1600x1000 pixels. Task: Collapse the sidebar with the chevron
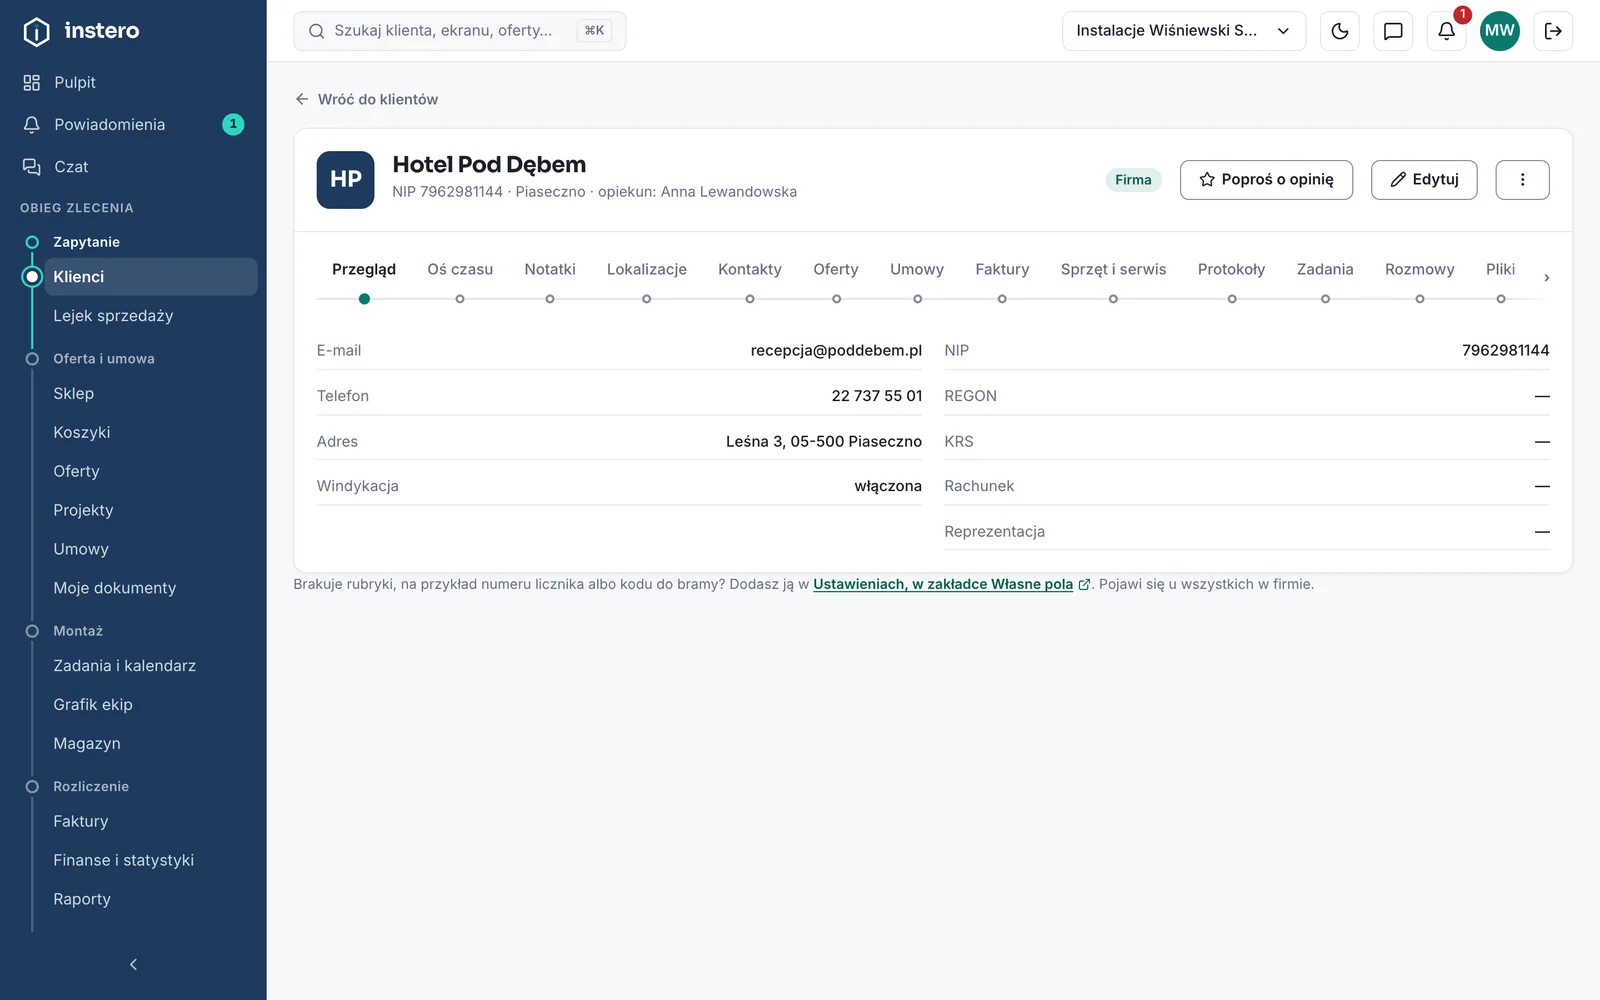(133, 964)
